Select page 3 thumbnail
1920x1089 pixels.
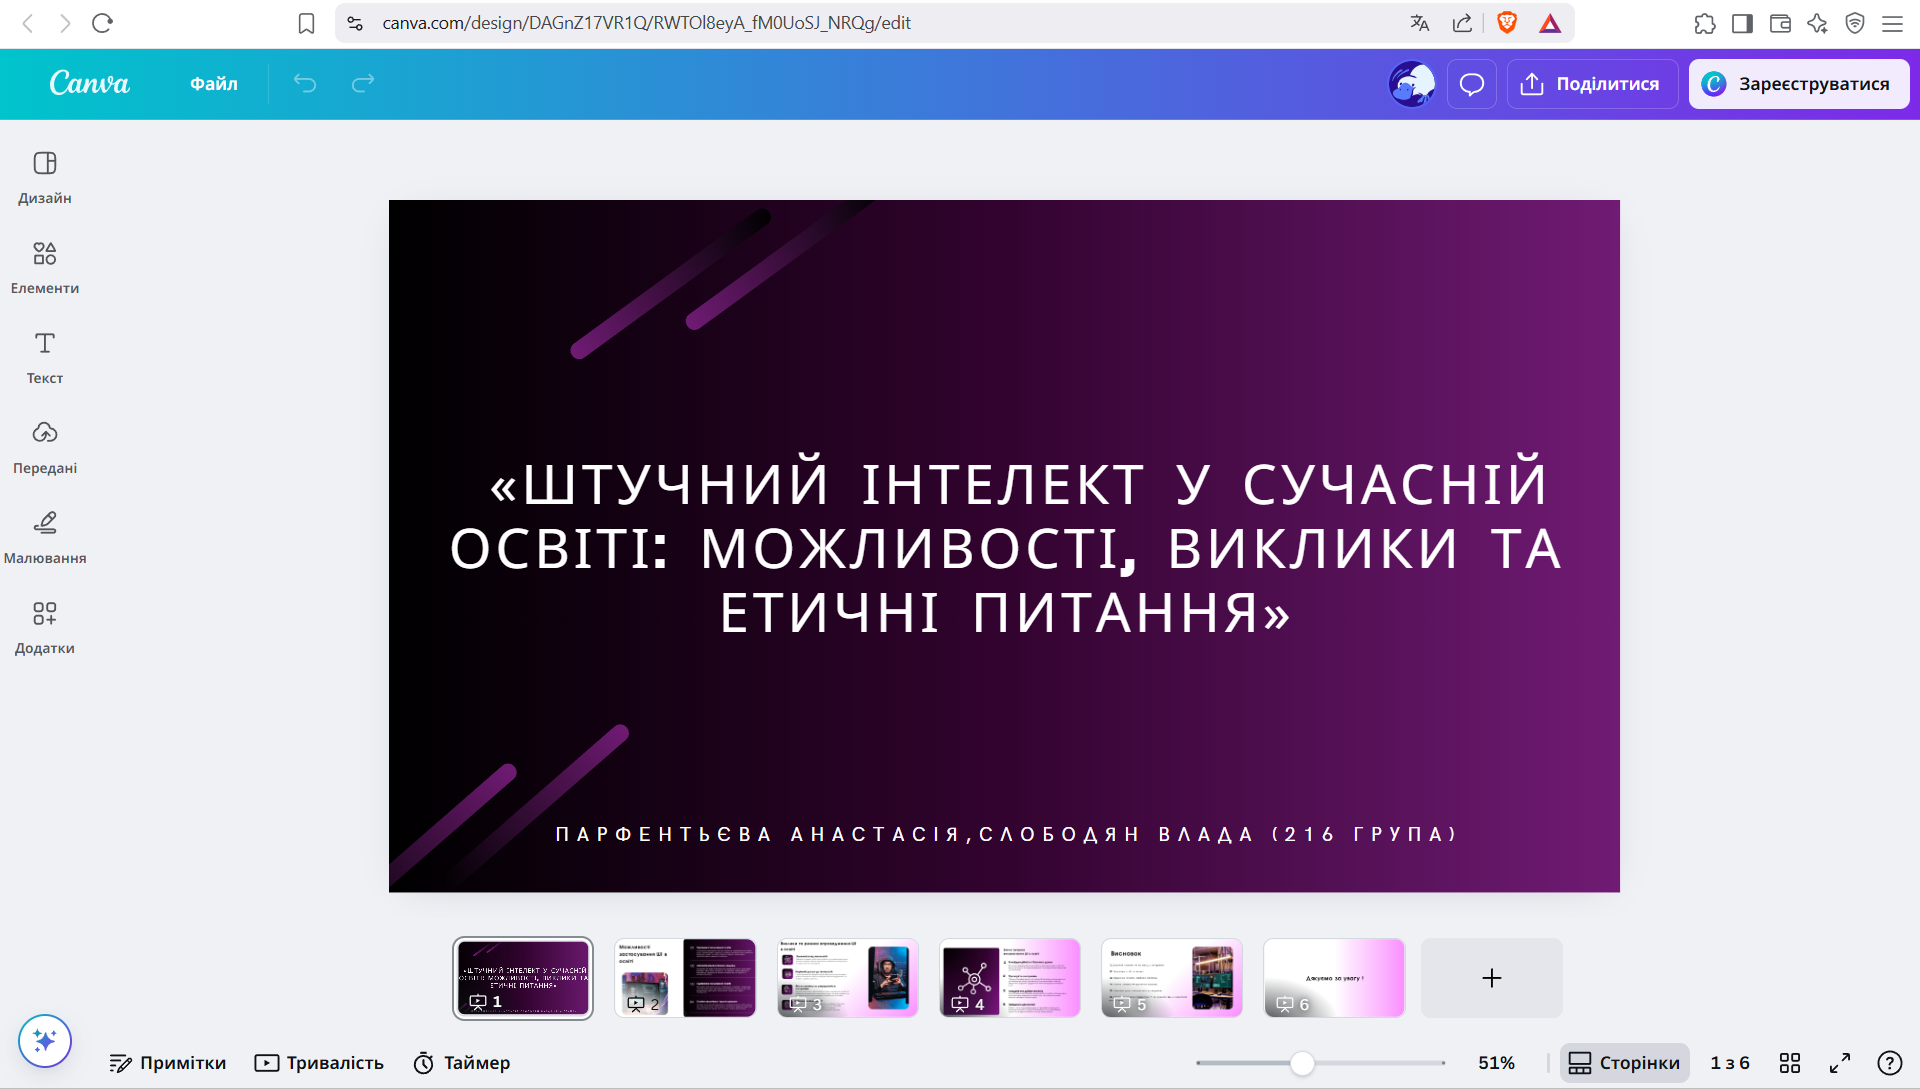848,978
